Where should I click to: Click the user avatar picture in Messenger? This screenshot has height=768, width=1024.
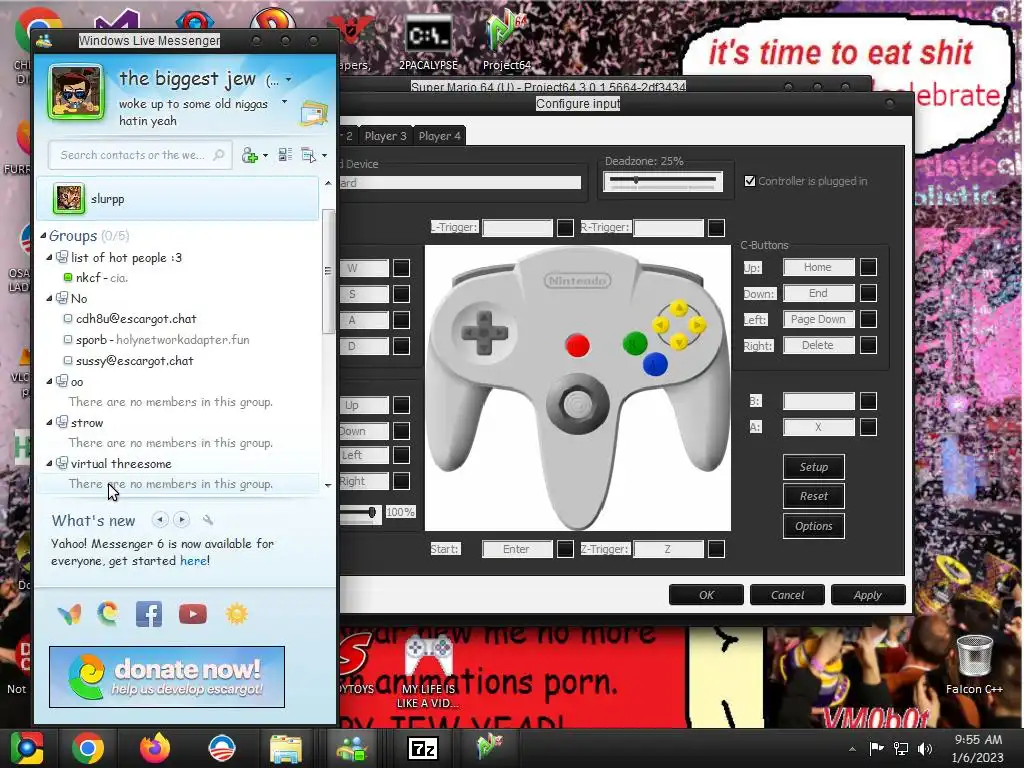pyautogui.click(x=76, y=92)
